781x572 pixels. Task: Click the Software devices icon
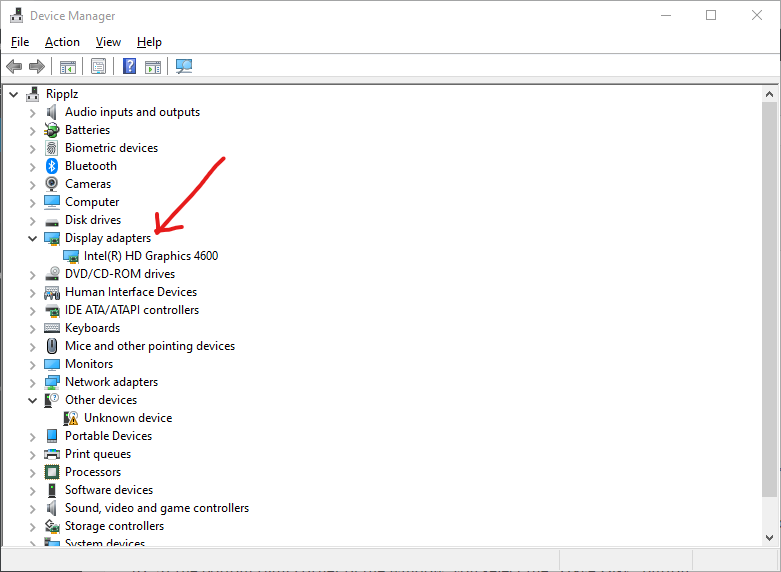pyautogui.click(x=52, y=490)
